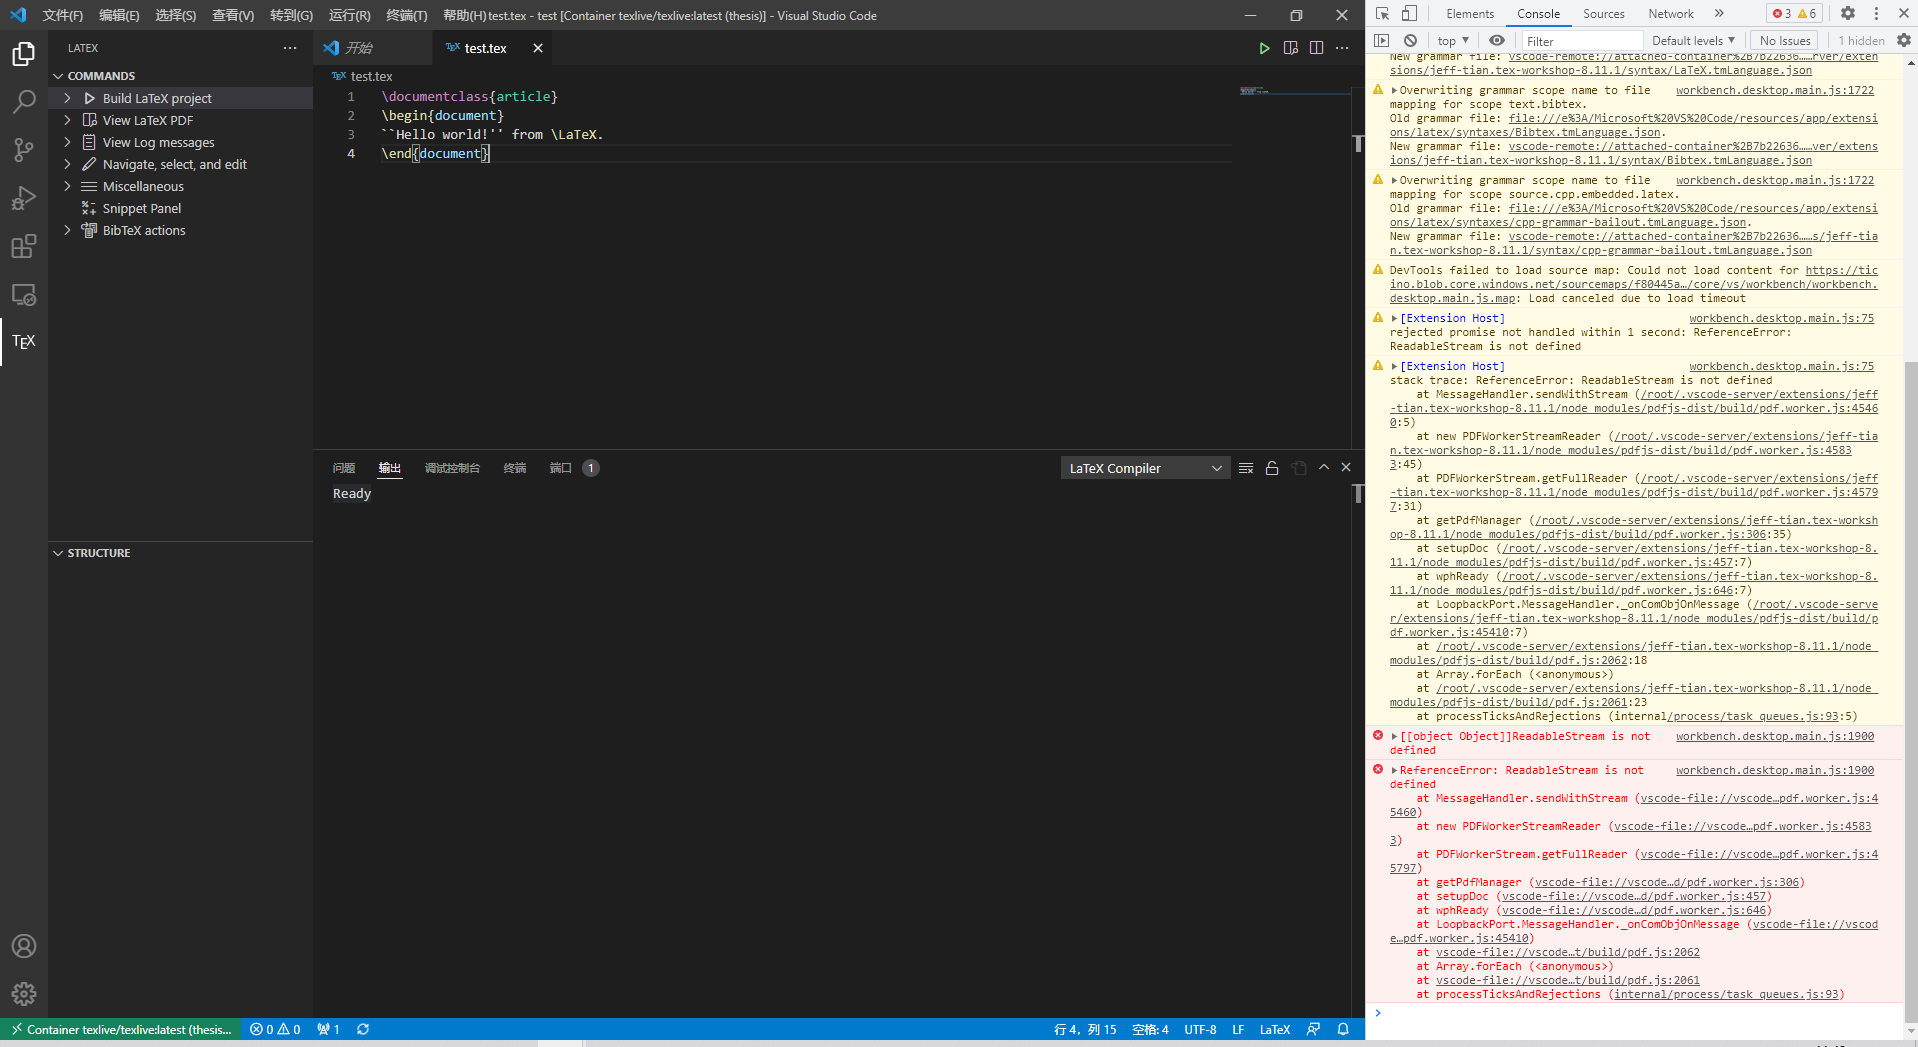The height and width of the screenshot is (1047, 1918).
Task: Open the Run and Debug icon
Action: (x=23, y=198)
